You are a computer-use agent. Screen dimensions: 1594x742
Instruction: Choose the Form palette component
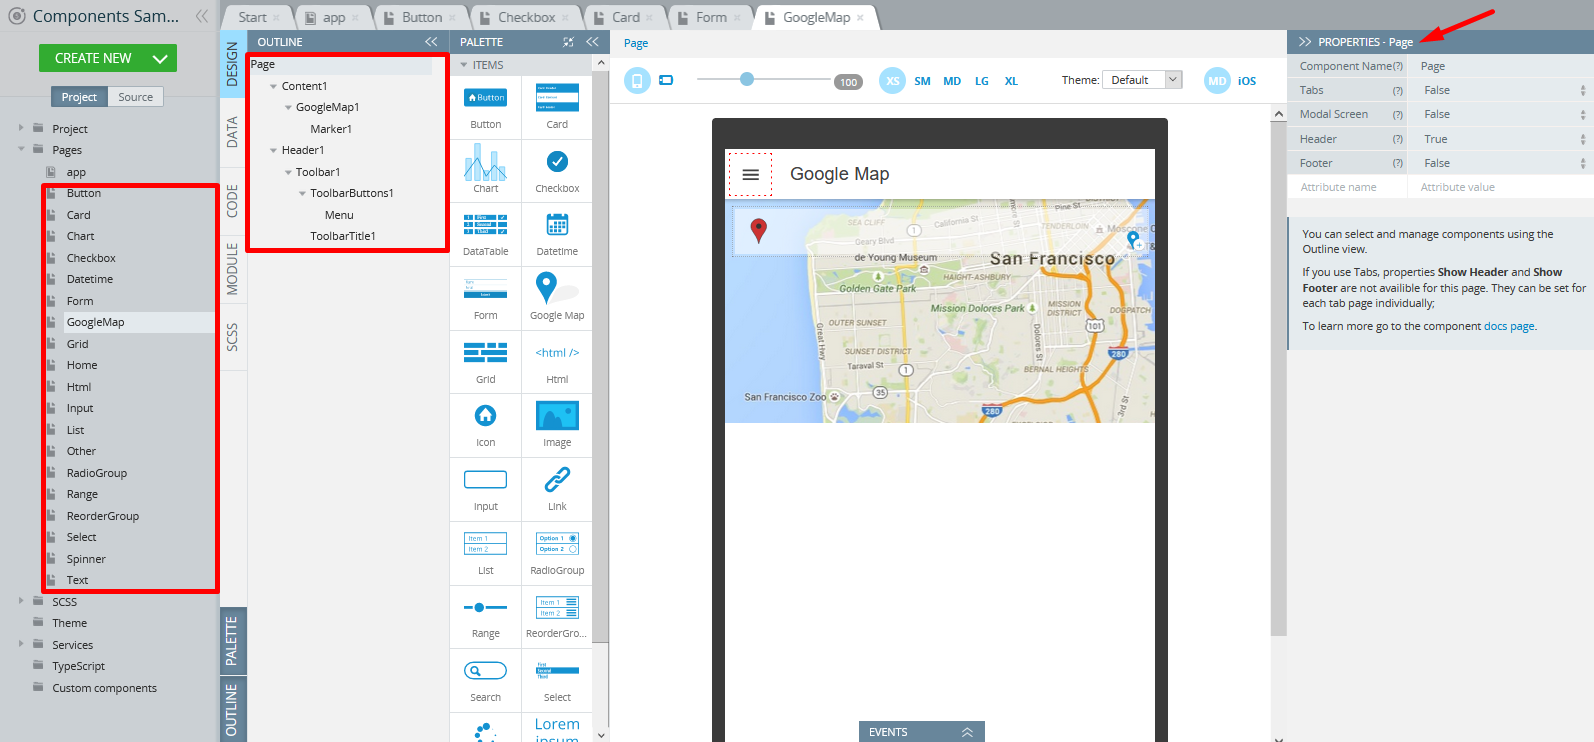tap(486, 298)
